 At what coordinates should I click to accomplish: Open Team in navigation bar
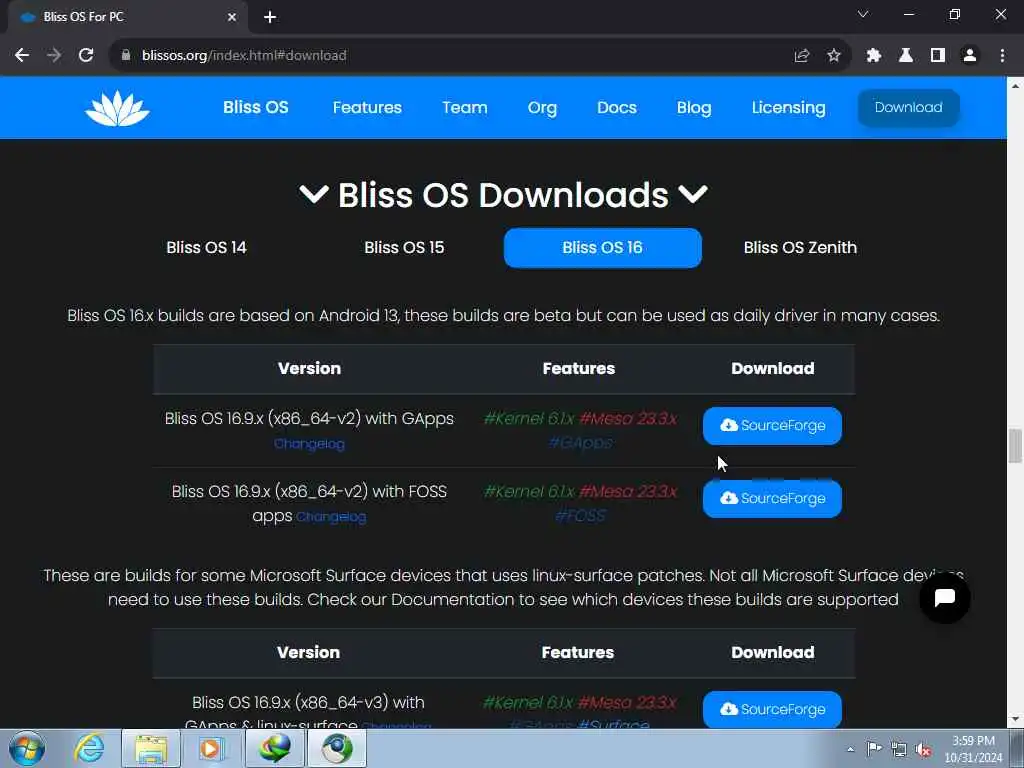(x=464, y=107)
